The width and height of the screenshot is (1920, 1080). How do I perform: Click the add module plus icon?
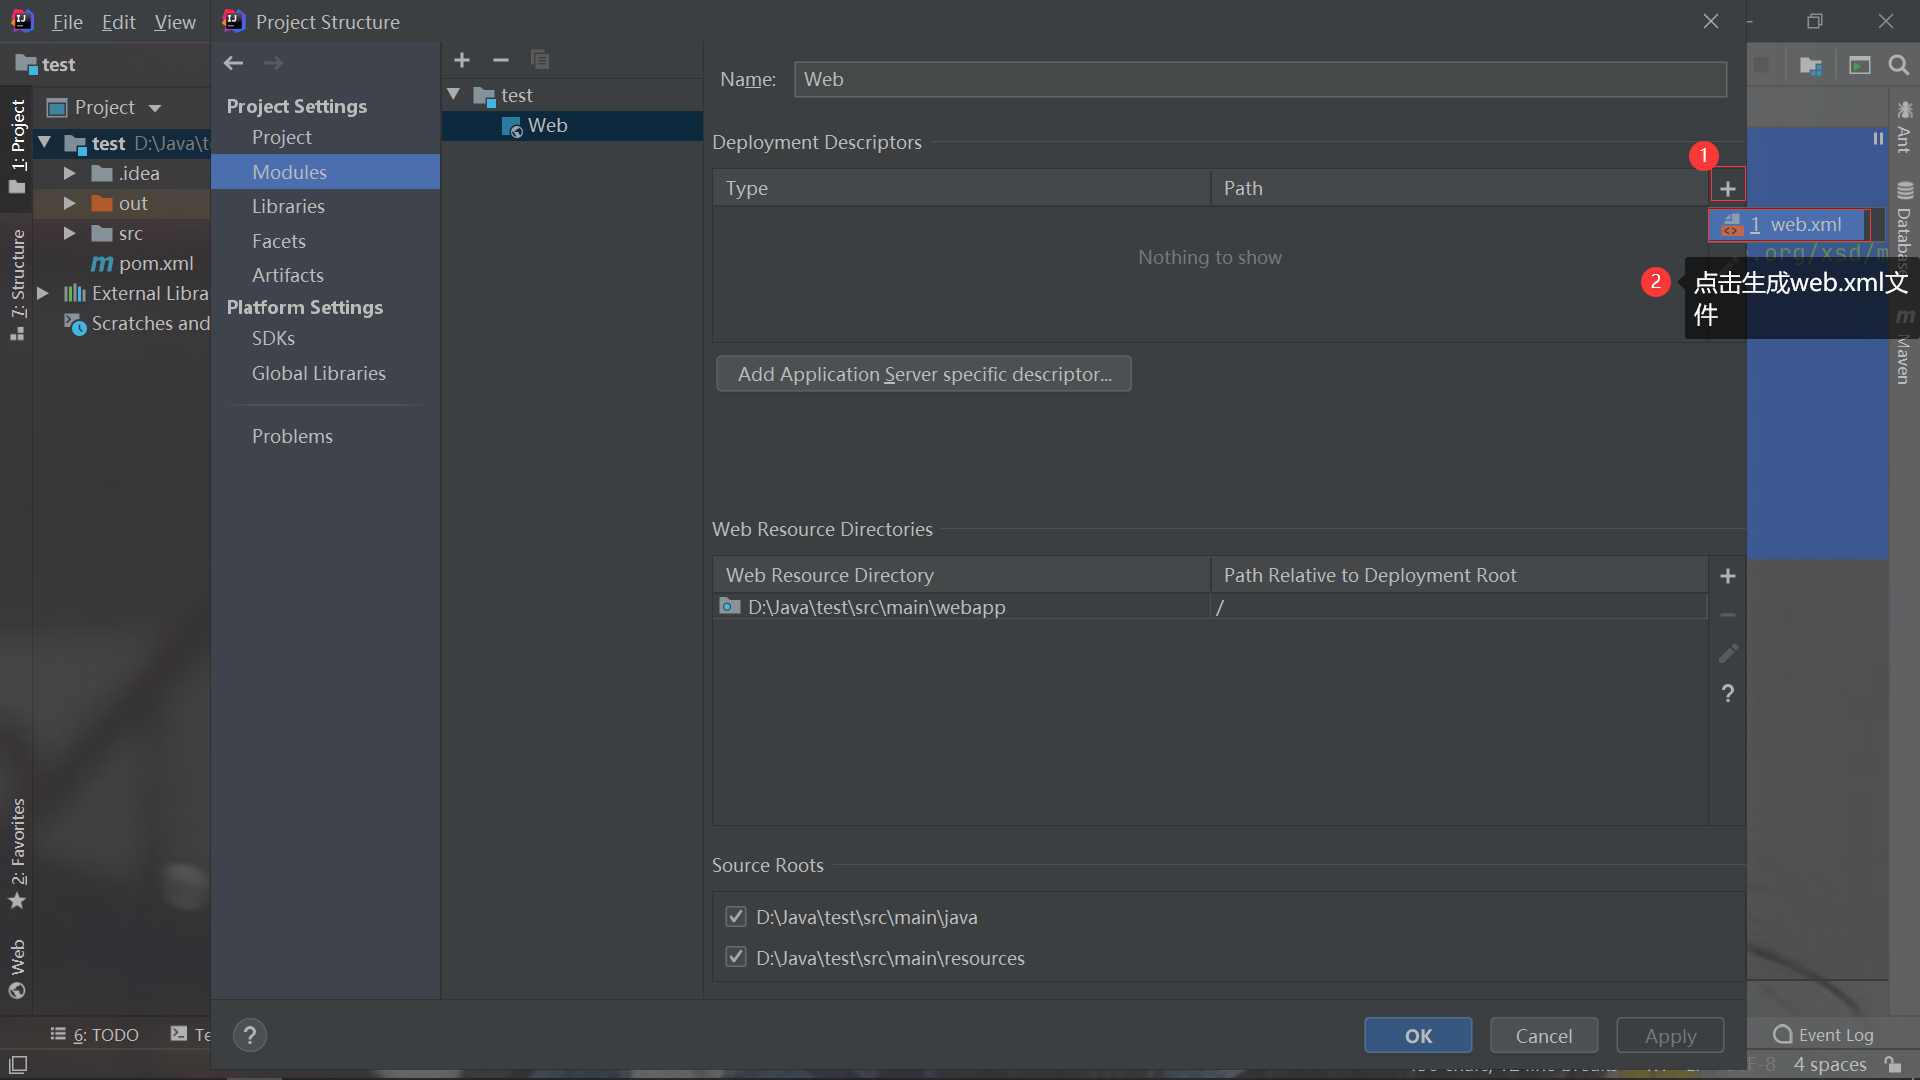(462, 60)
